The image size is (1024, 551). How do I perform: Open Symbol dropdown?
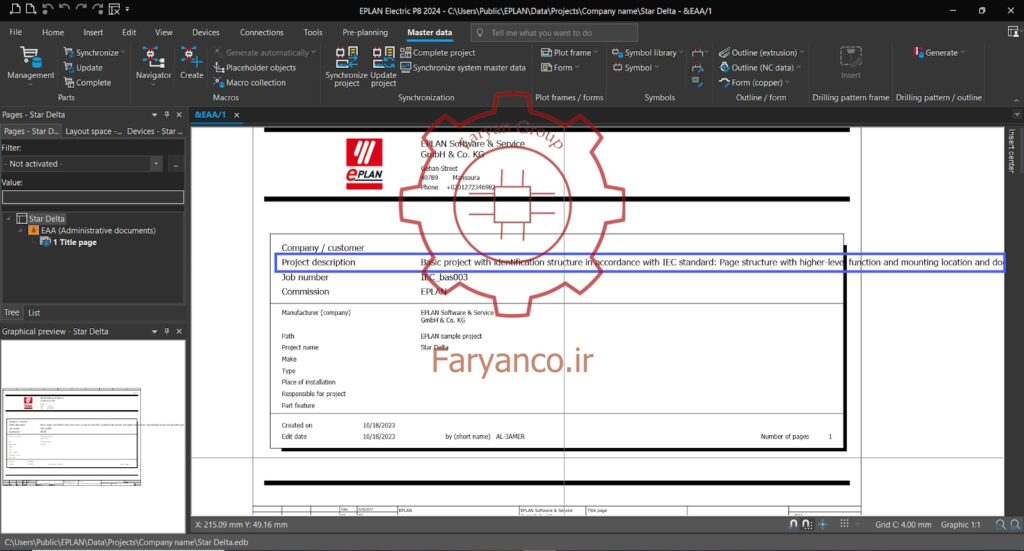tap(635, 68)
